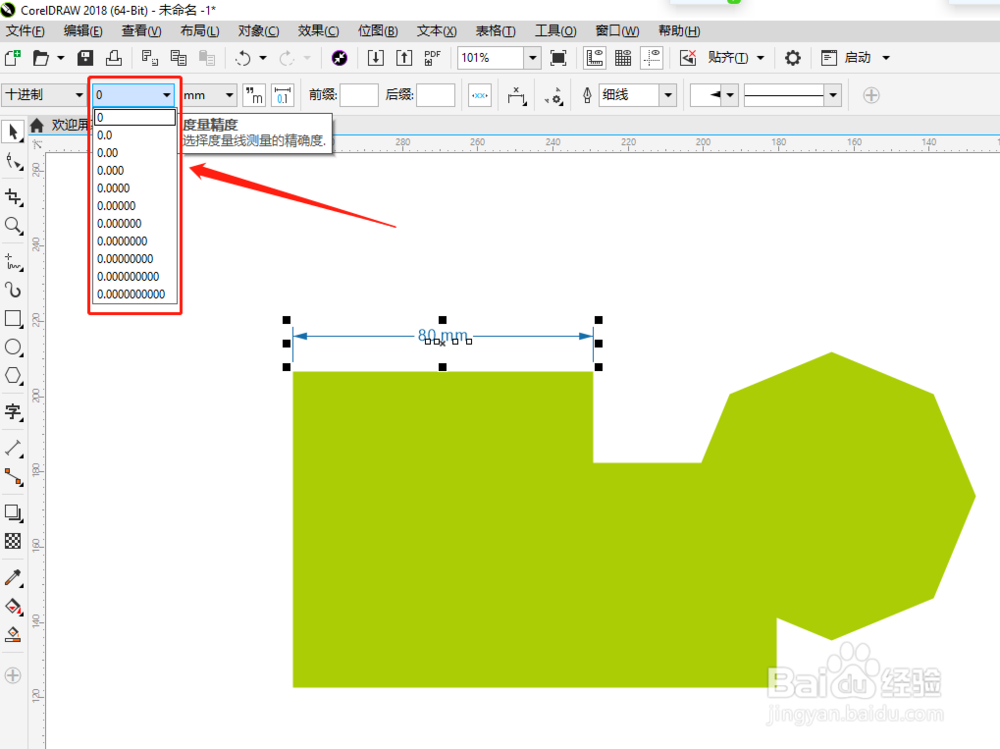The image size is (1000, 749).
Task: Click the quick customize plus on toolbox
Action: pyautogui.click(x=13, y=675)
